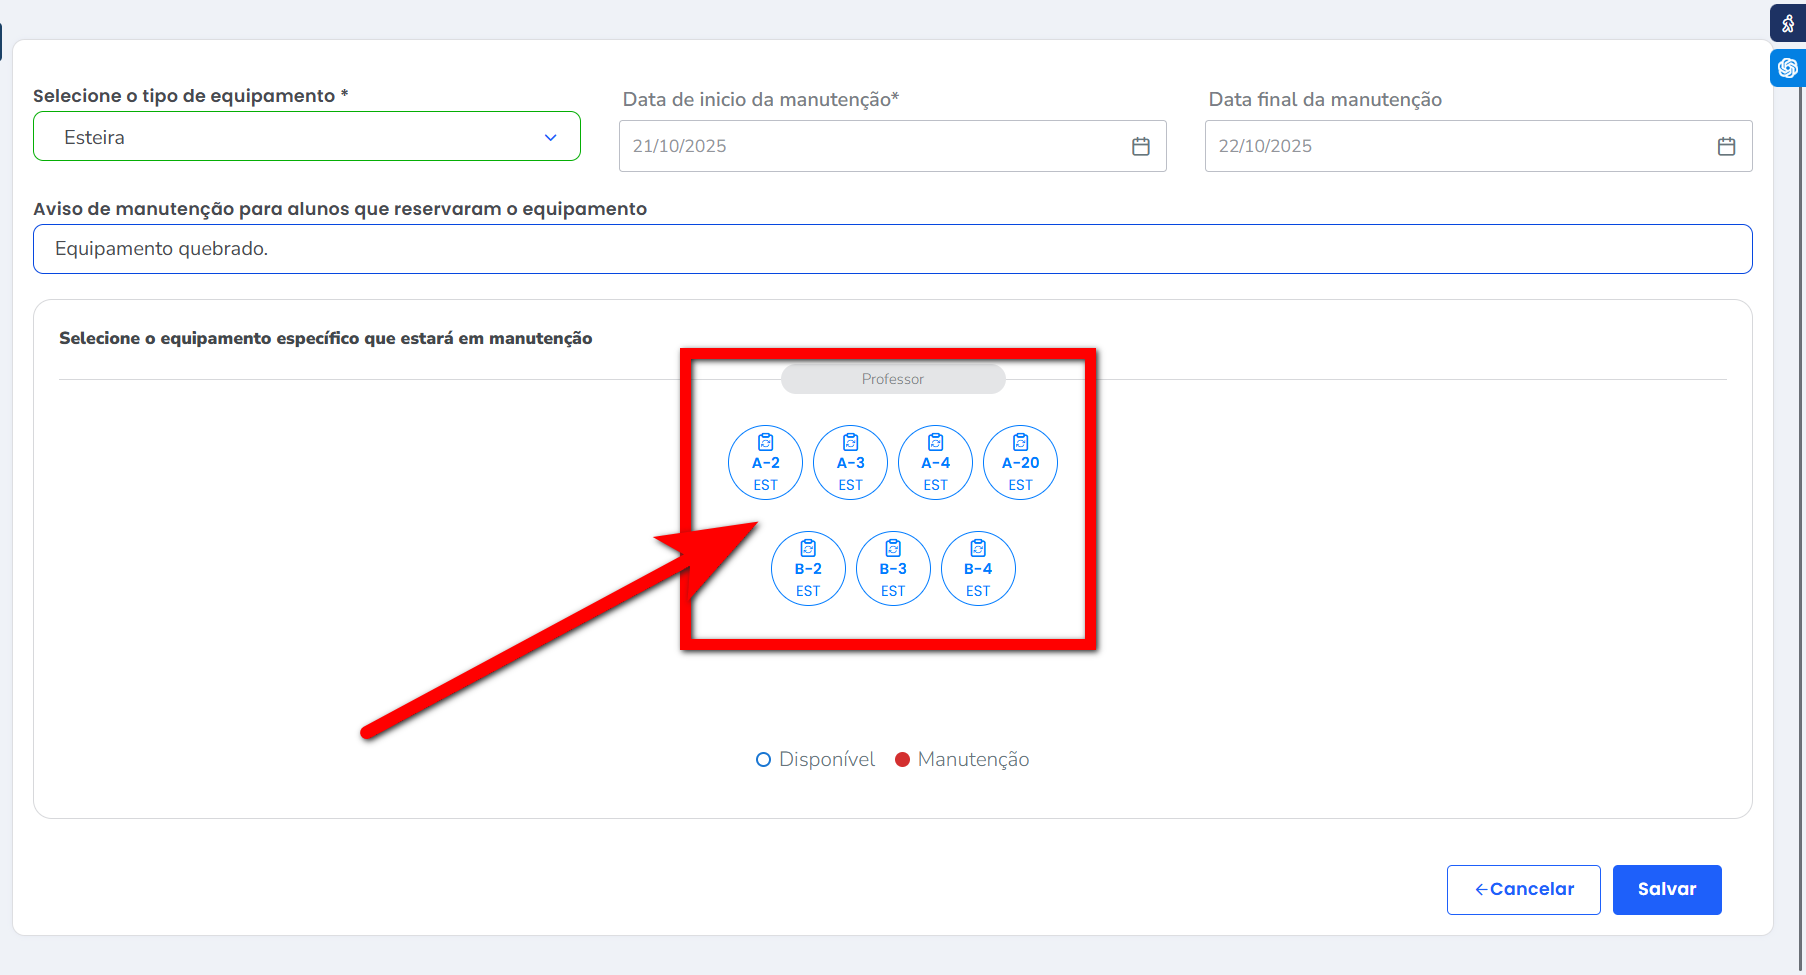Click the accessibility icon at top right
1806x975 pixels.
pos(1788,24)
